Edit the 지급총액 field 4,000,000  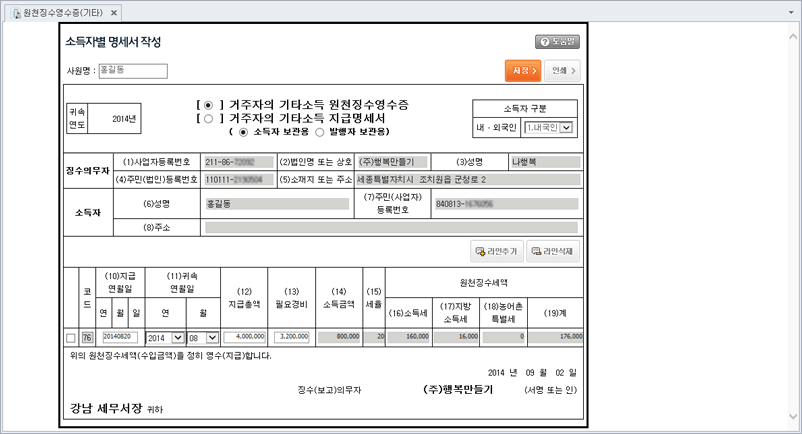[x=244, y=337]
